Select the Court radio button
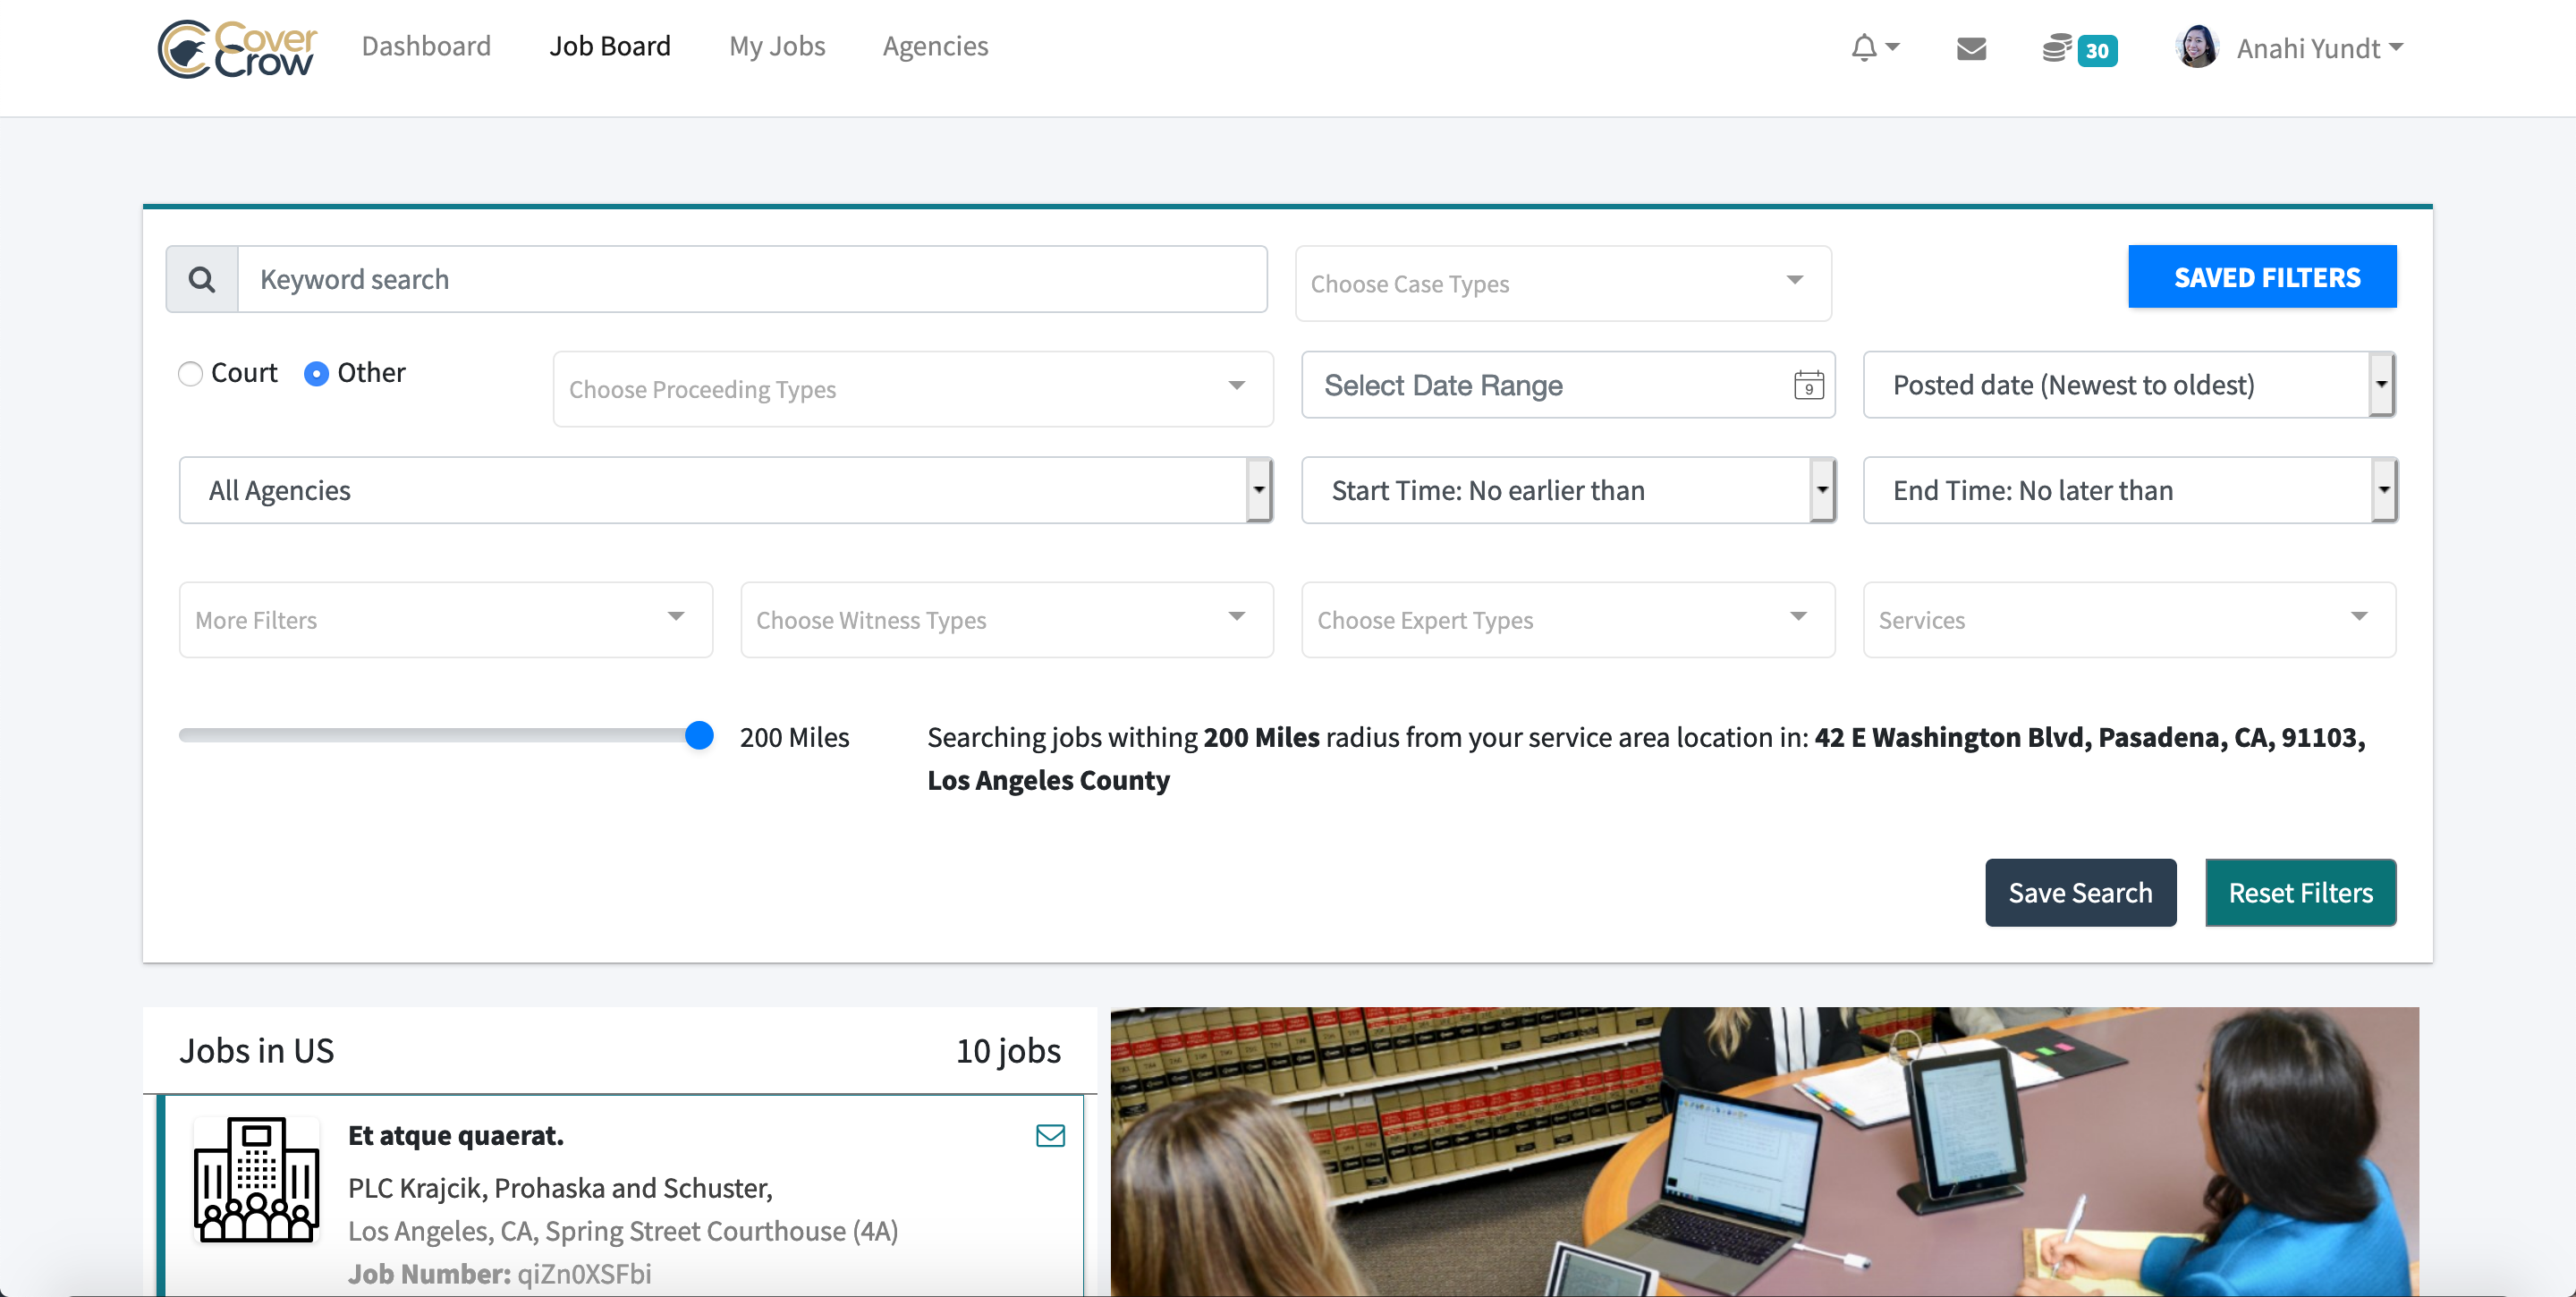The image size is (2576, 1297). (x=190, y=373)
